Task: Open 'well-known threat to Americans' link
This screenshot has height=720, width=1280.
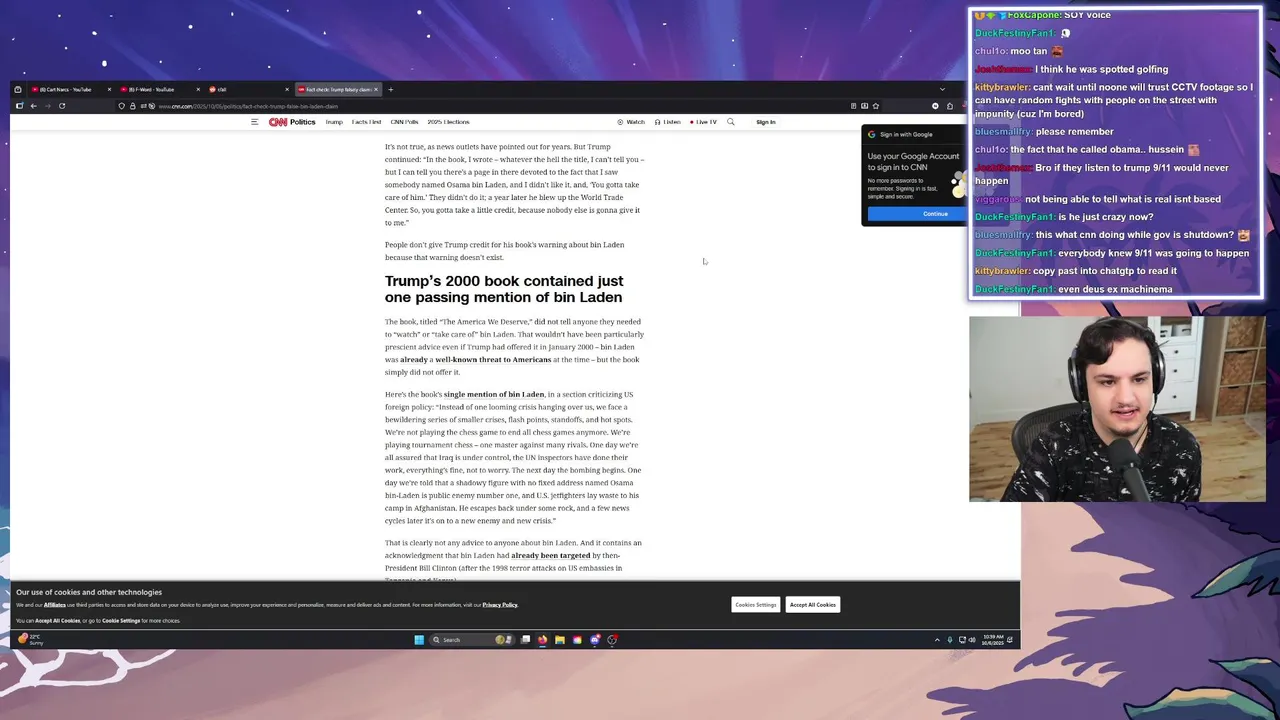Action: point(493,359)
